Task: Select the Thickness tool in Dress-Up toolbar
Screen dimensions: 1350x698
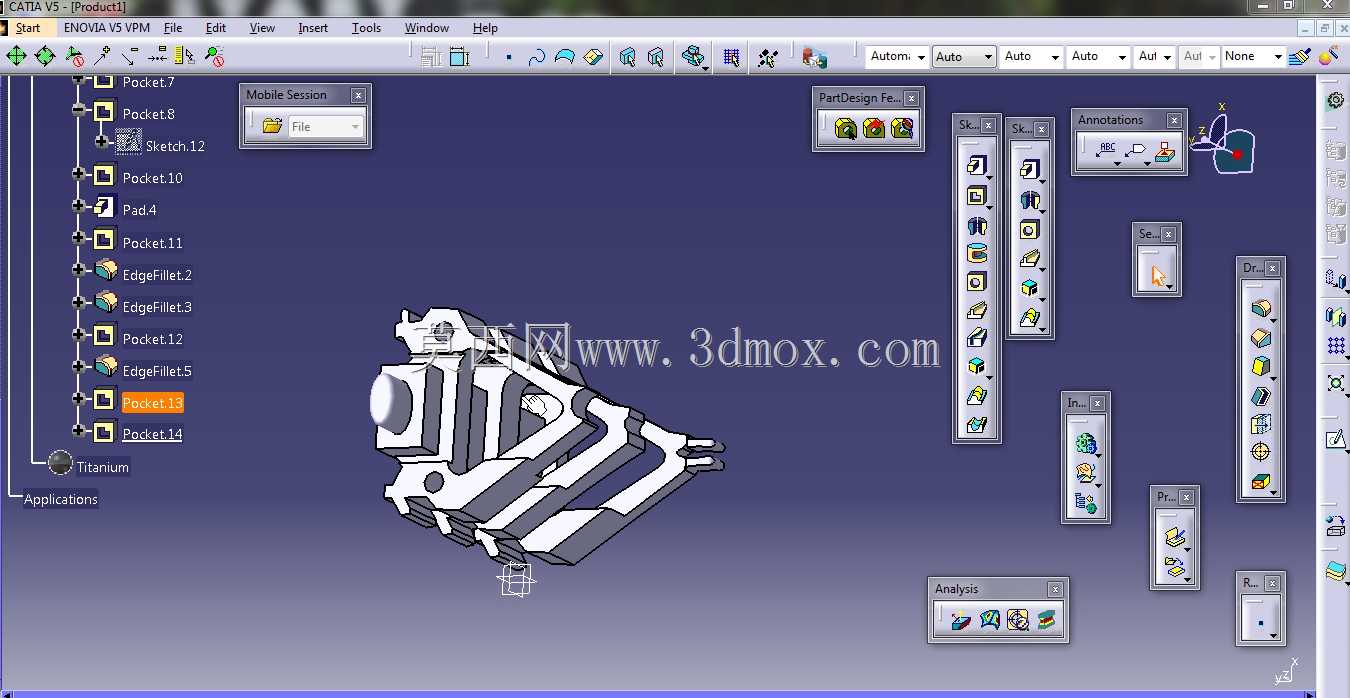Action: [1261, 424]
